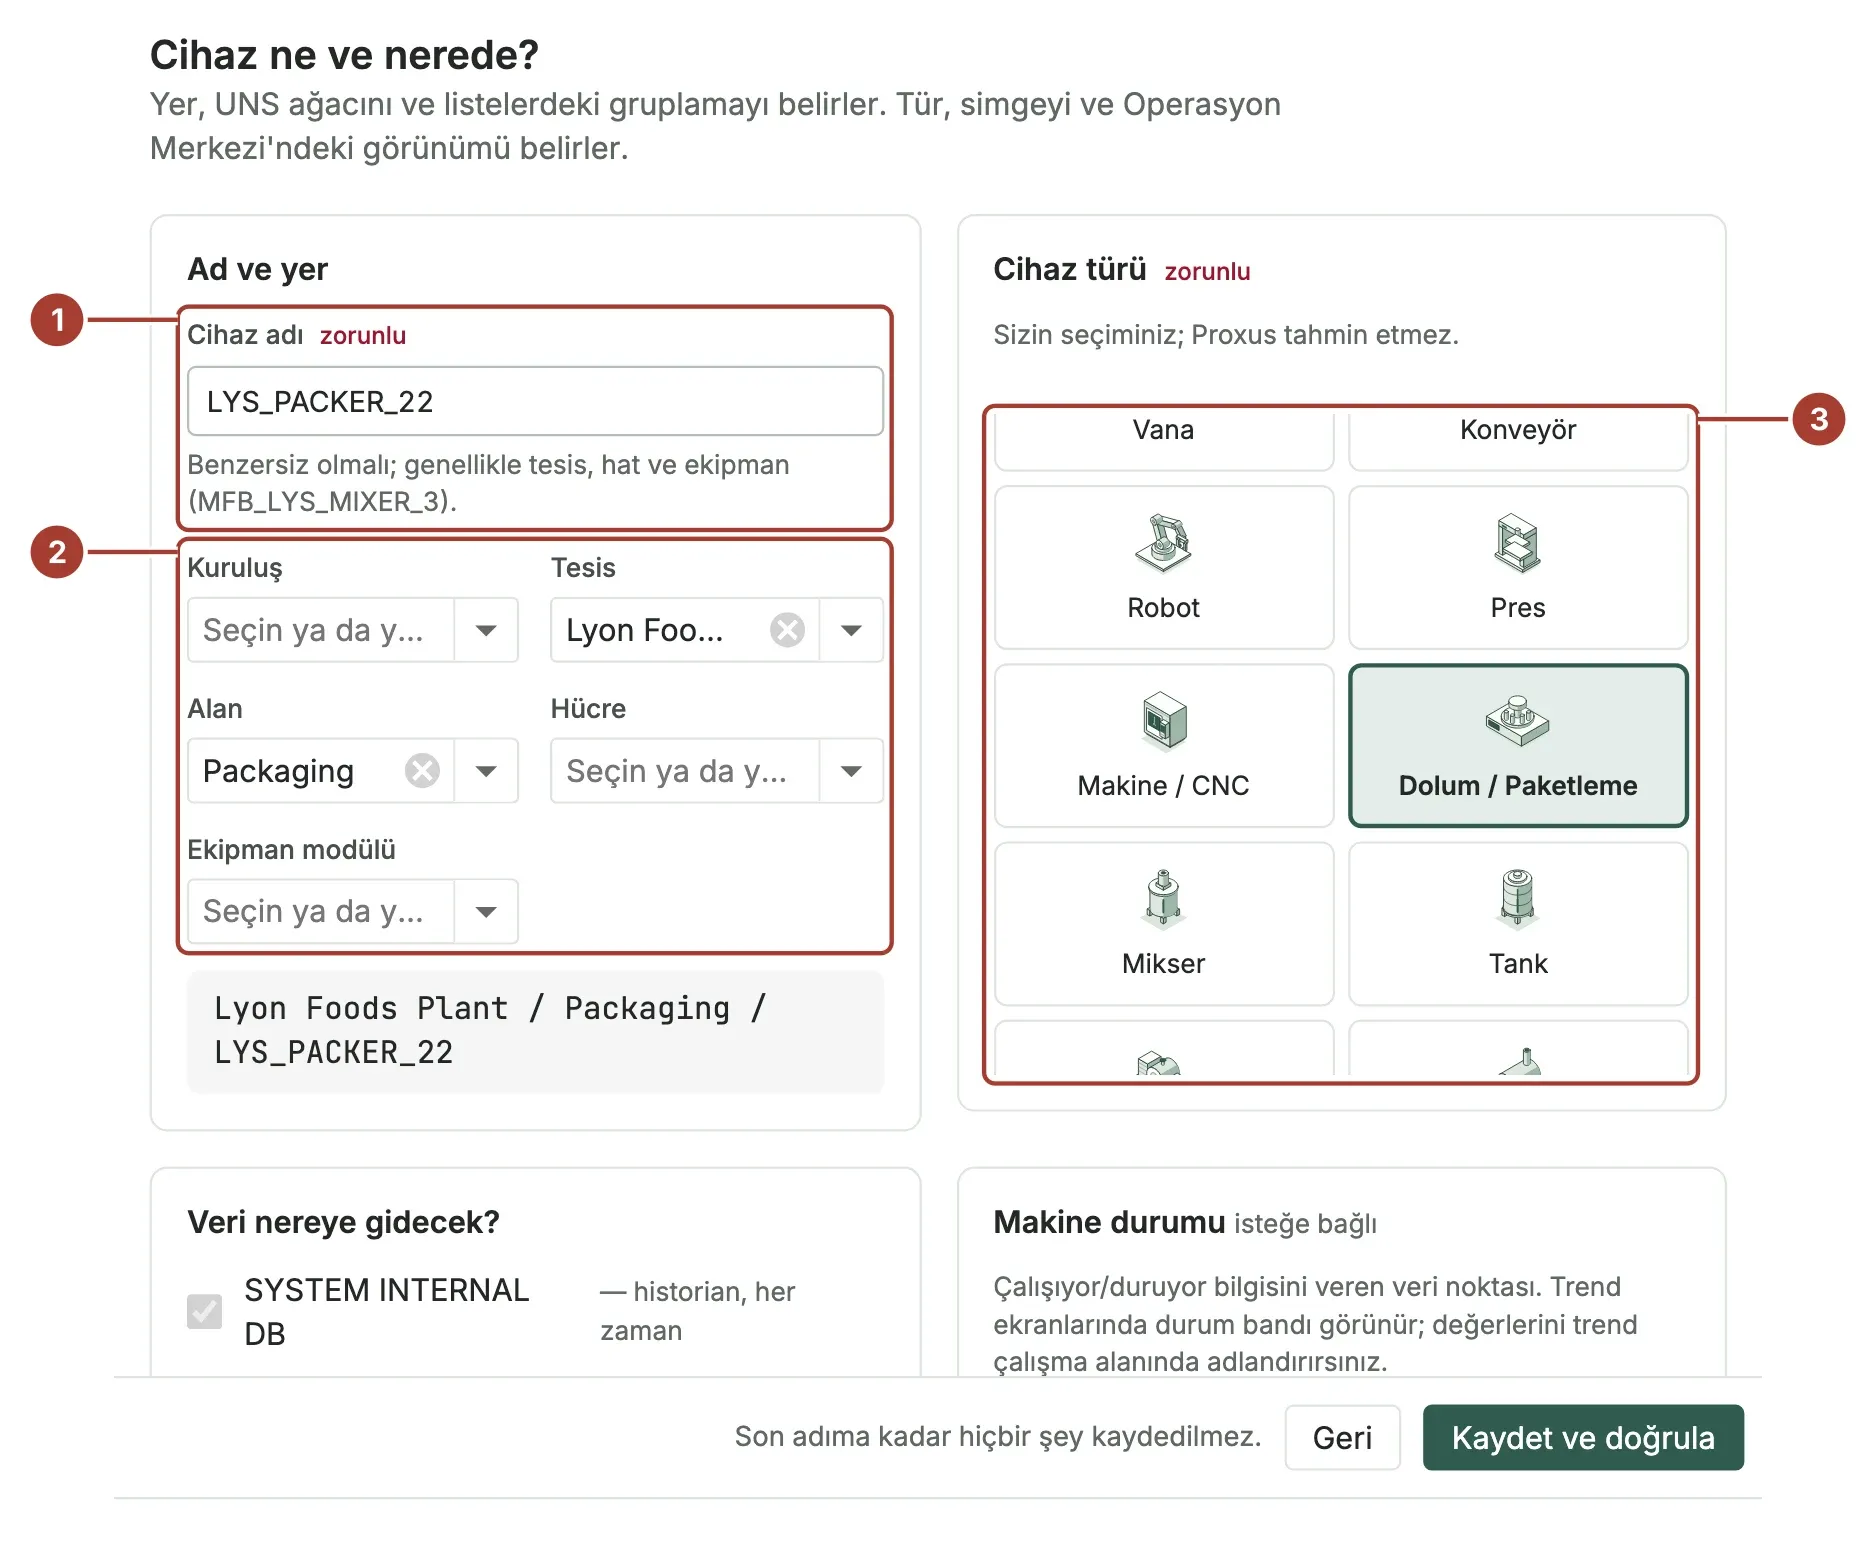The width and height of the screenshot is (1876, 1547).
Task: Select the Robot device type icon
Action: click(x=1163, y=543)
